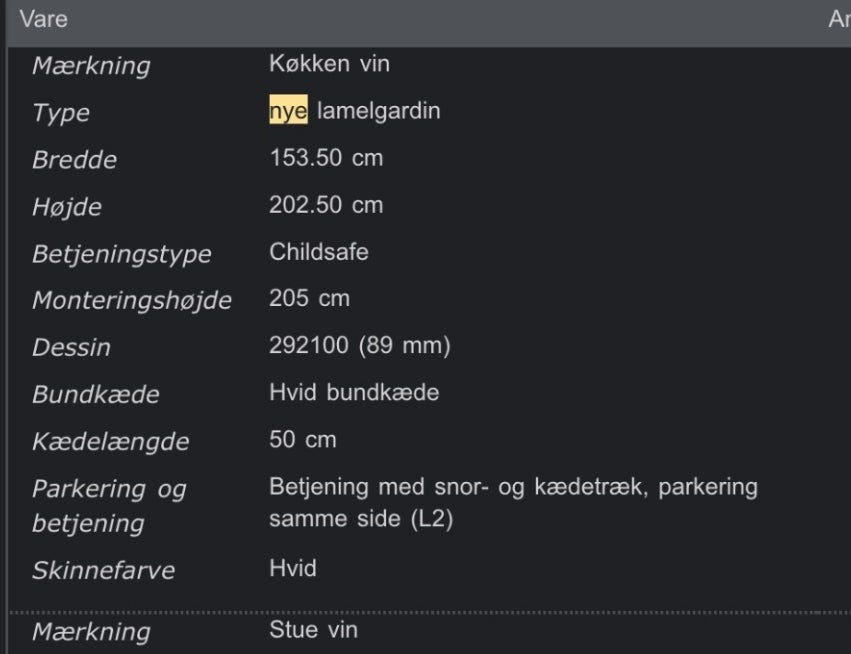Select the highlighted word nye

288,111
